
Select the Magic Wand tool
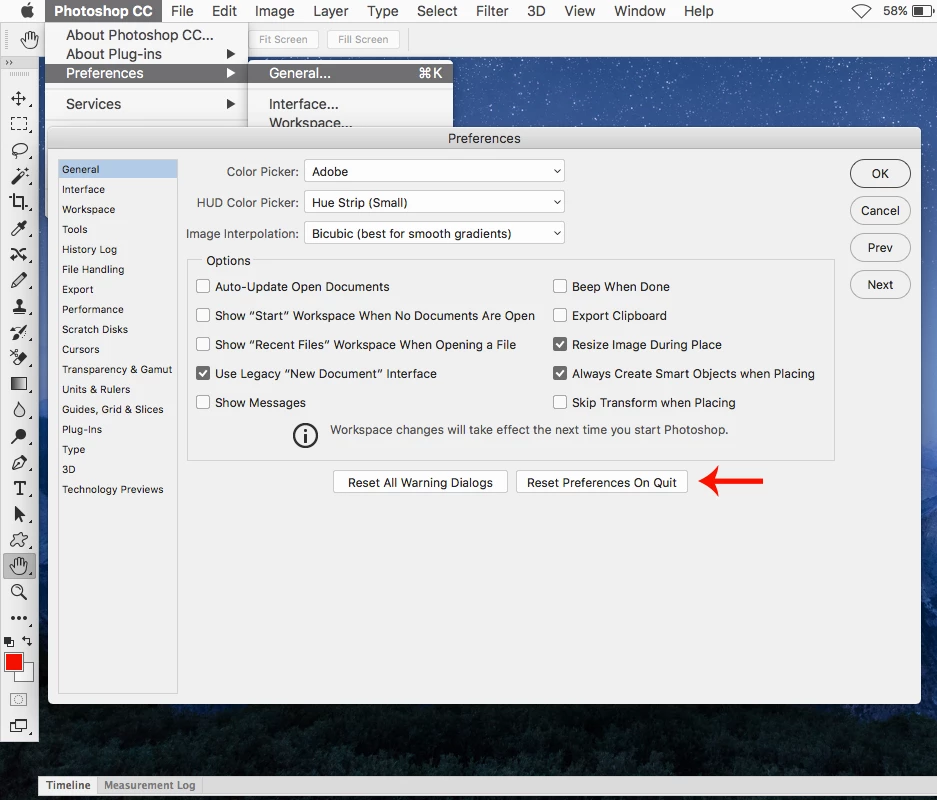[19, 176]
